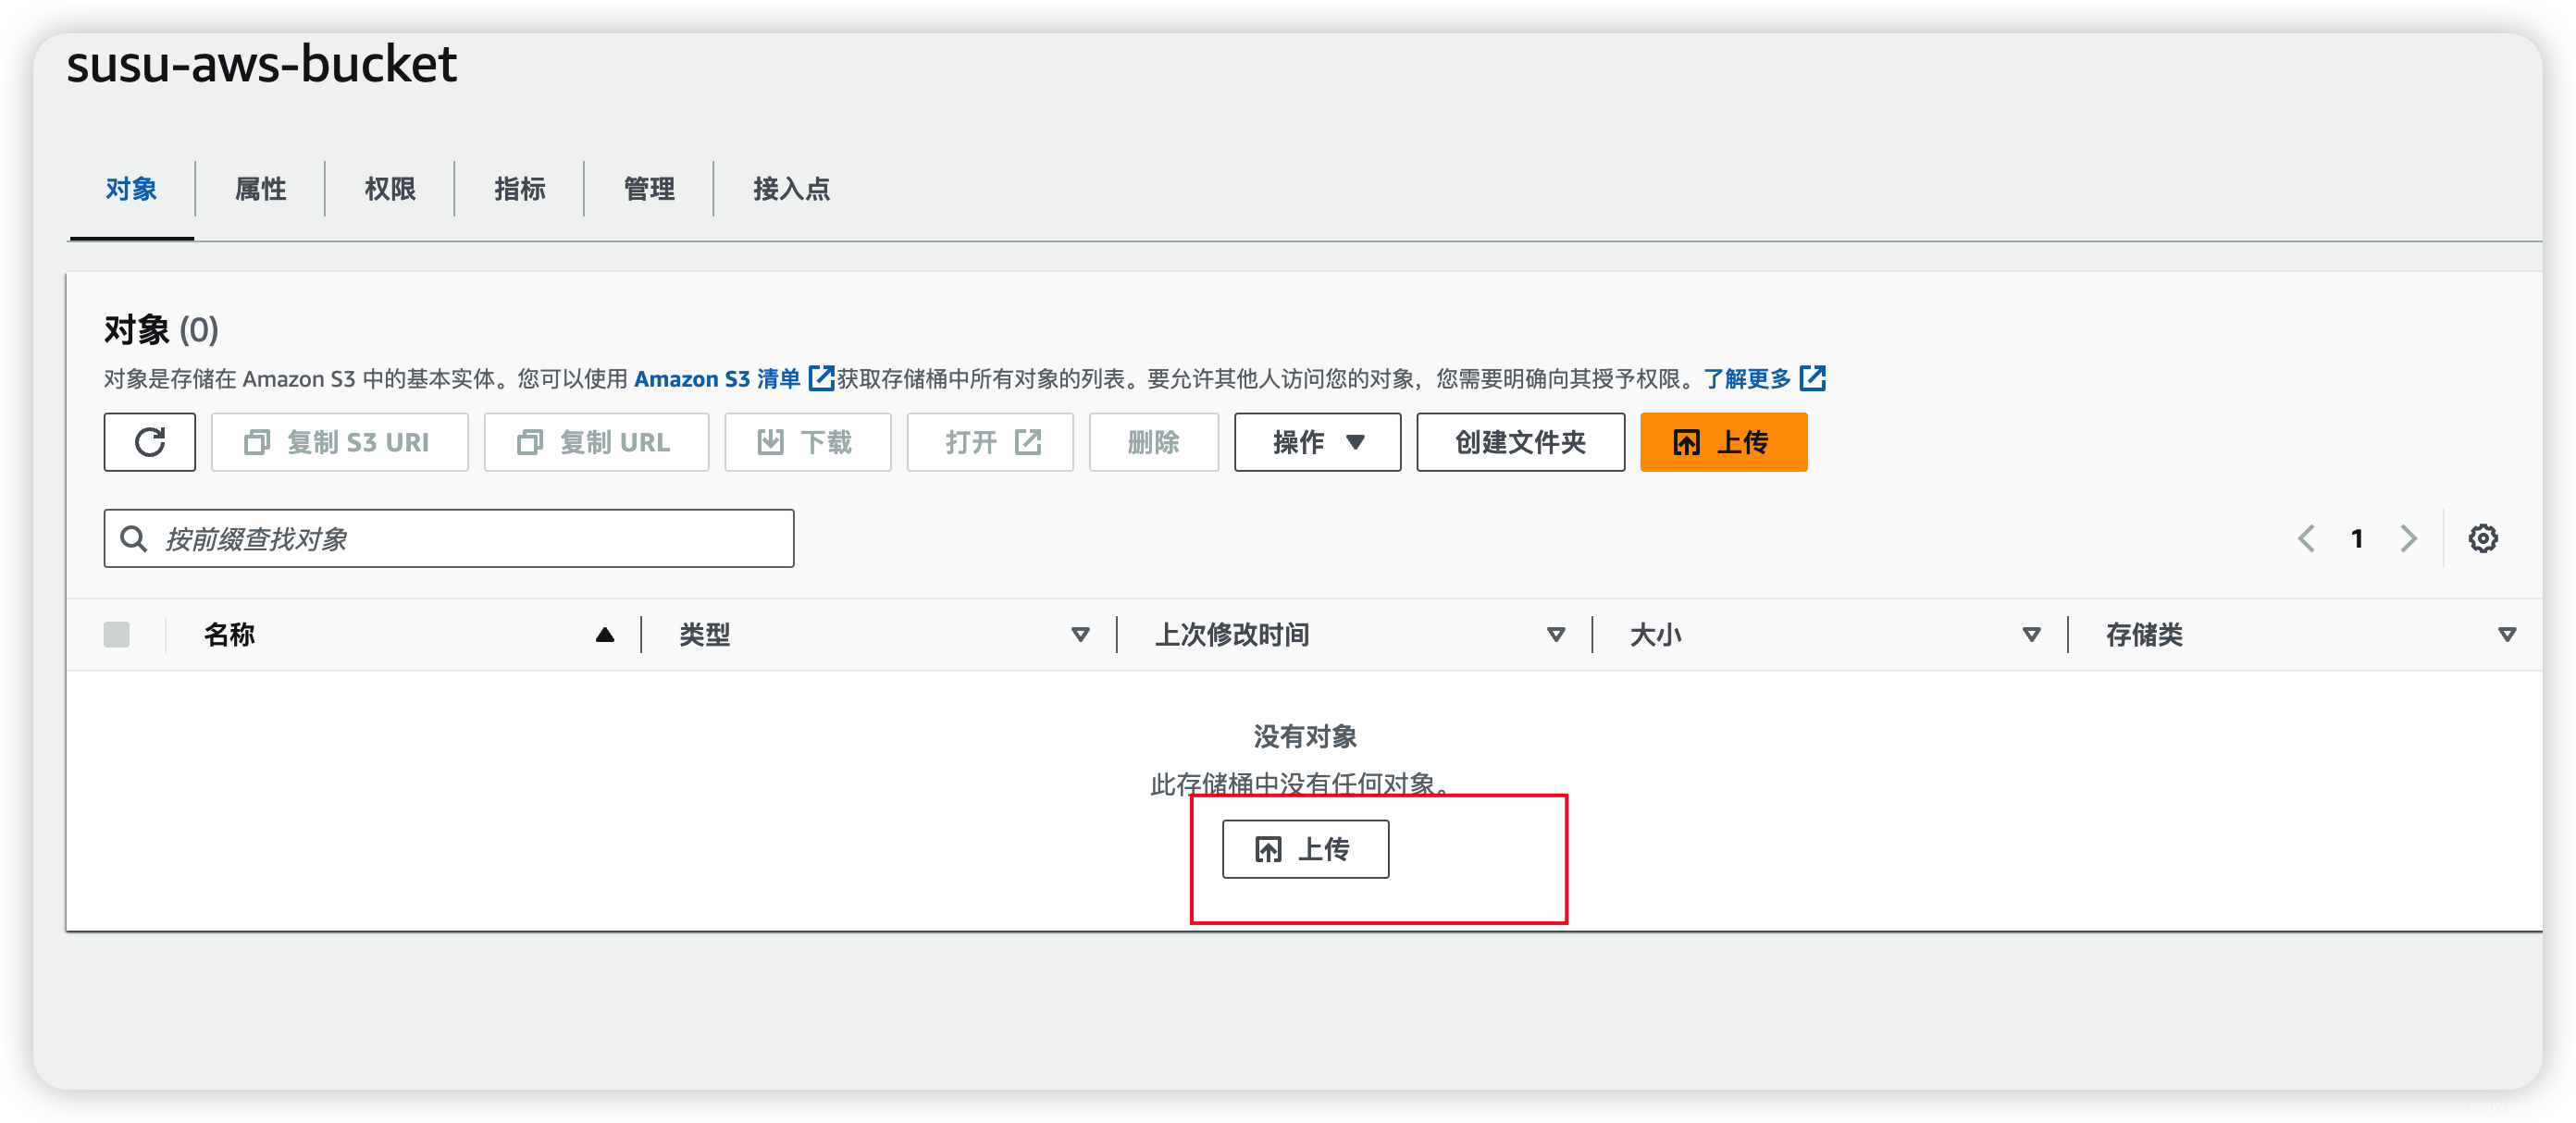Switch to the 属性 tab
2576x1123 pixels.
click(x=260, y=189)
